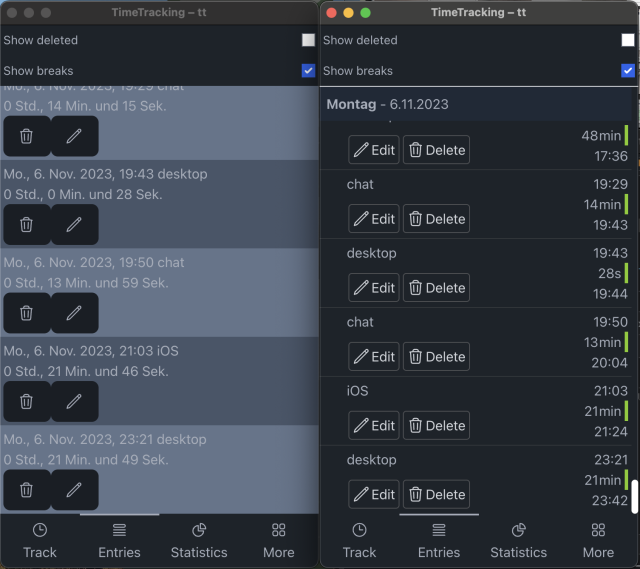This screenshot has height=569, width=640.
Task: Click pencil icon for 19:50 chat entry in left window
Action: pyautogui.click(x=74, y=313)
